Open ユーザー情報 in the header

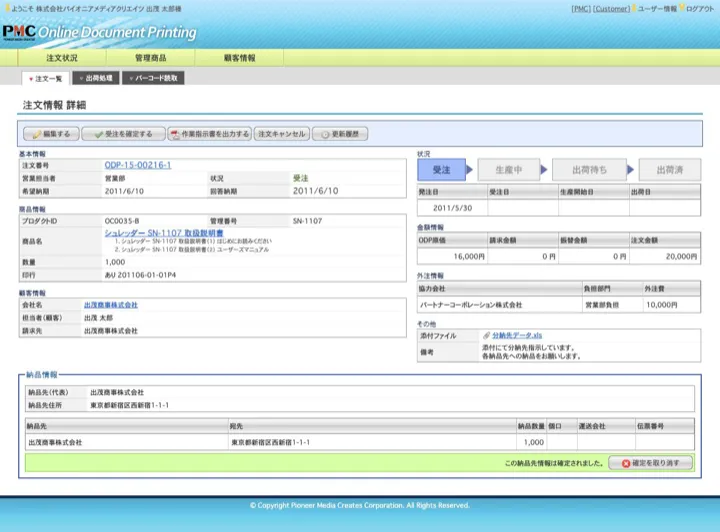[657, 9]
